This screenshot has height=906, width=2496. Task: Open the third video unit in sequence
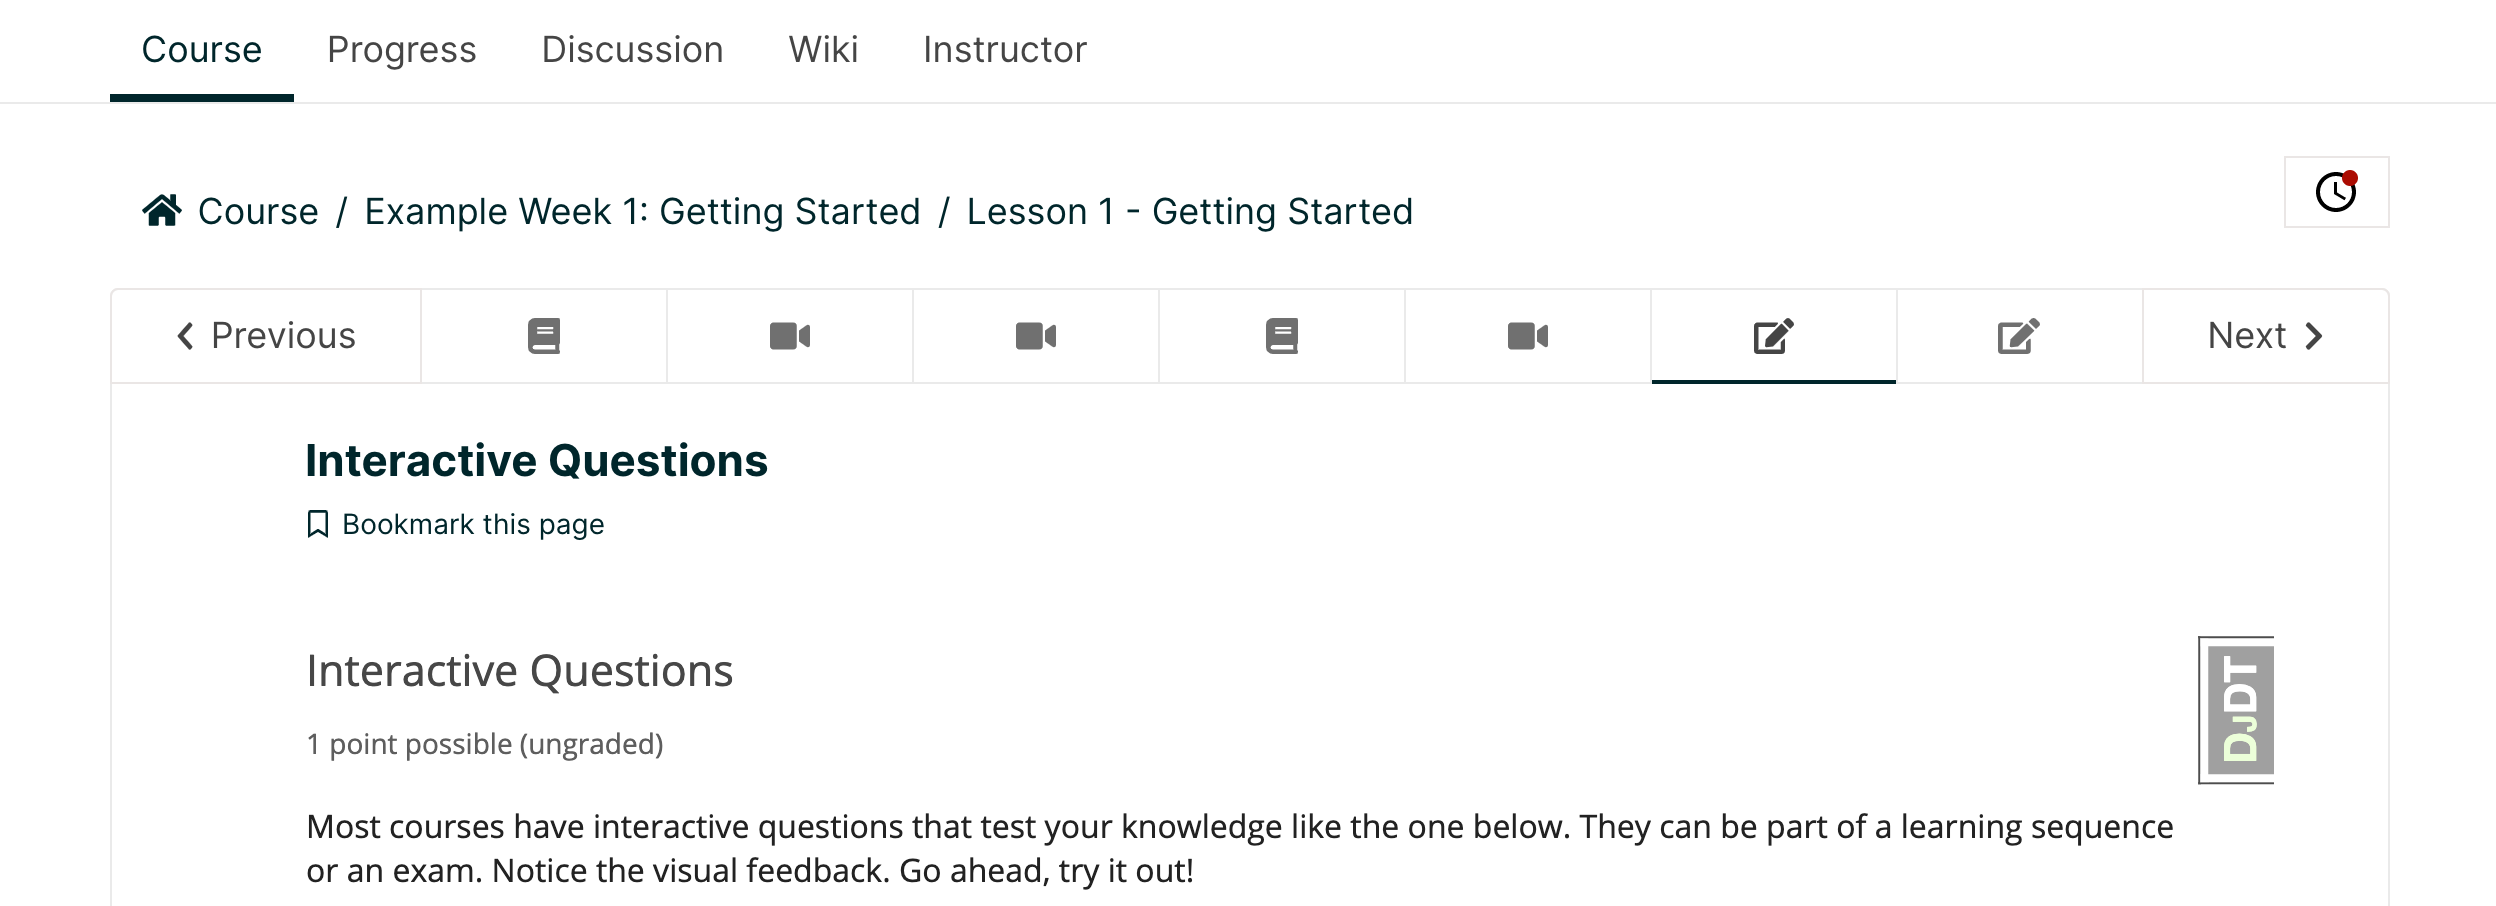(x=1528, y=336)
